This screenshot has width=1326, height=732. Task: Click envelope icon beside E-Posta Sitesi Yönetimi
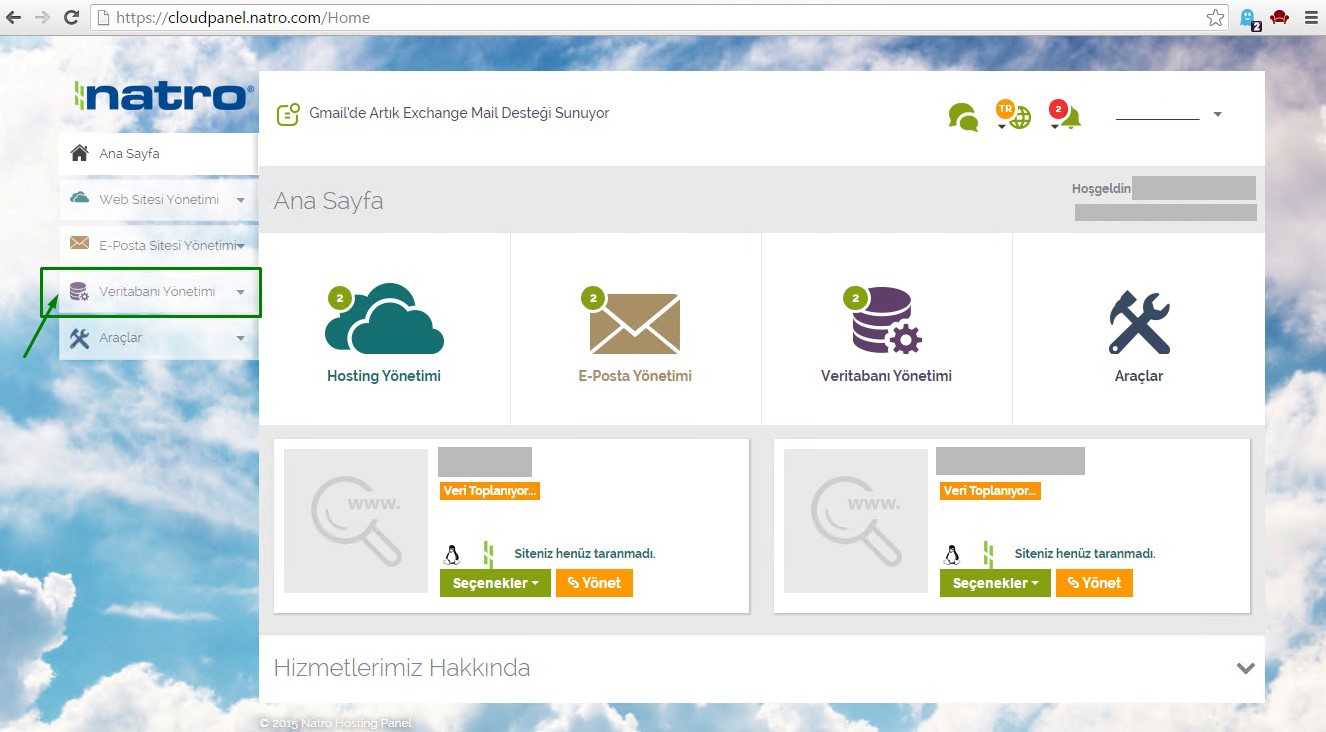79,243
